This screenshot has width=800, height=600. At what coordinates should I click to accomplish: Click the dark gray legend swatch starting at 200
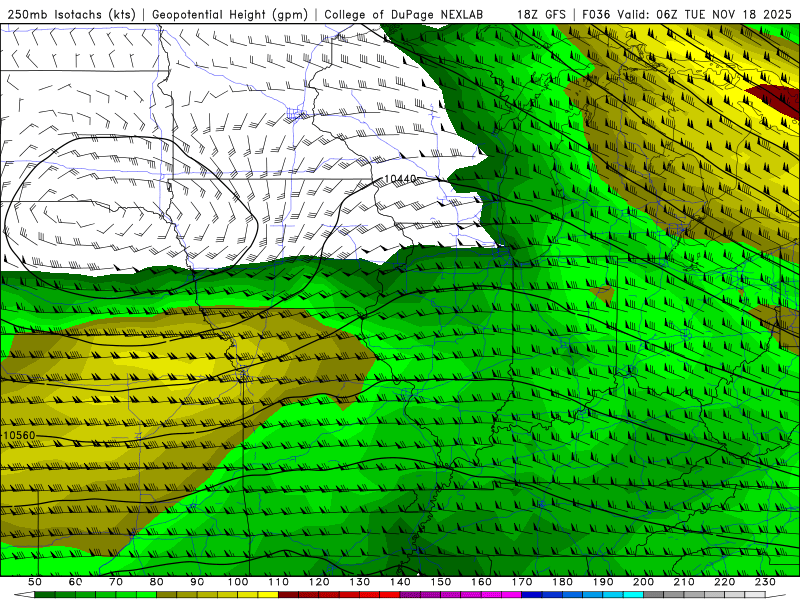tap(654, 595)
